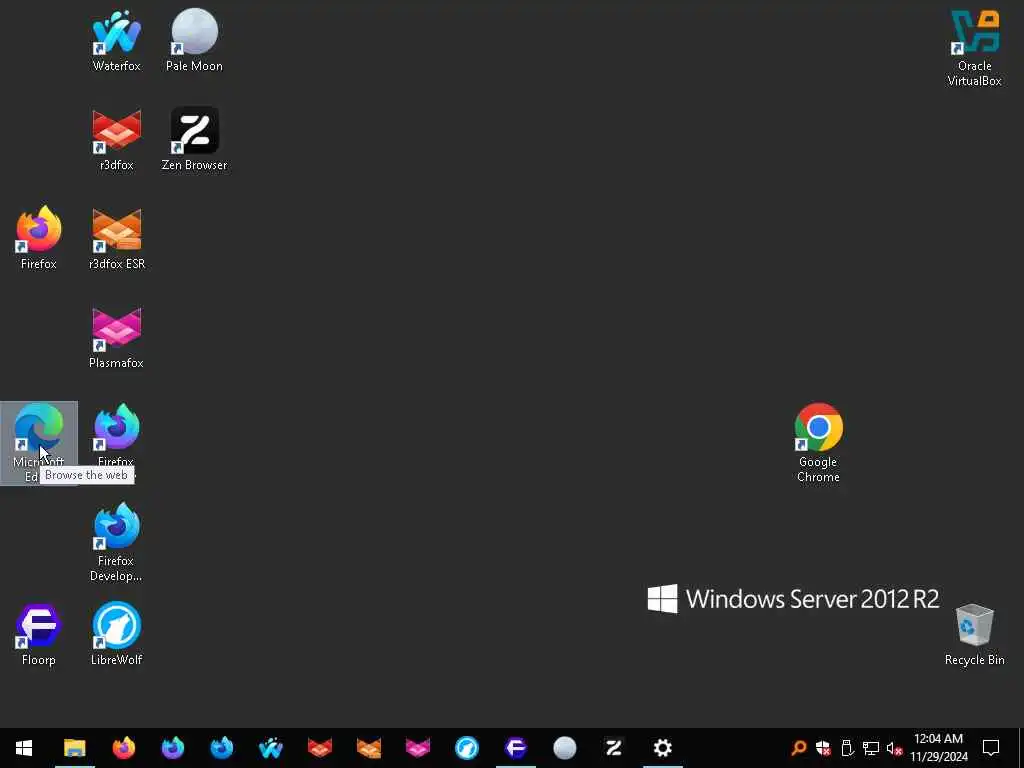Screen dimensions: 1024x768
Task: Select the Waterfox desktop shortcut
Action: [x=116, y=40]
